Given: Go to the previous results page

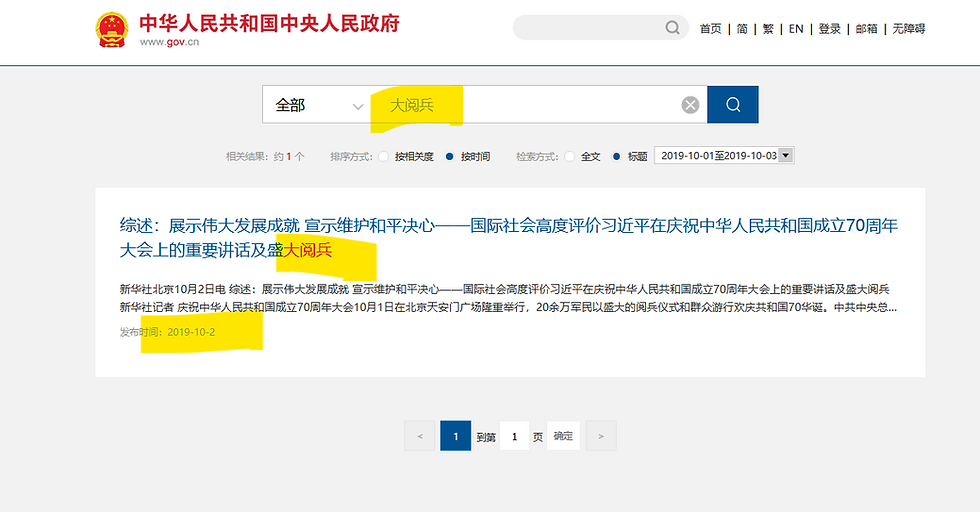Looking at the screenshot, I should (420, 436).
